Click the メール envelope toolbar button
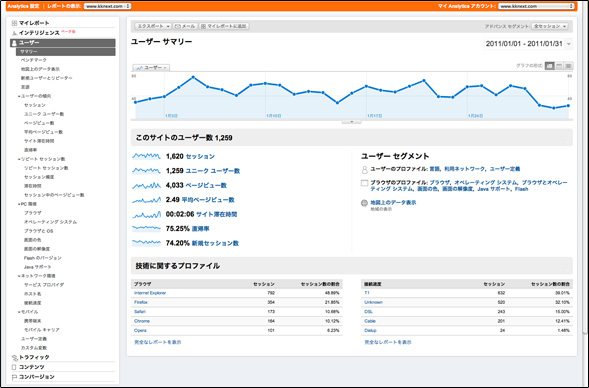The image size is (589, 388). click(x=185, y=26)
